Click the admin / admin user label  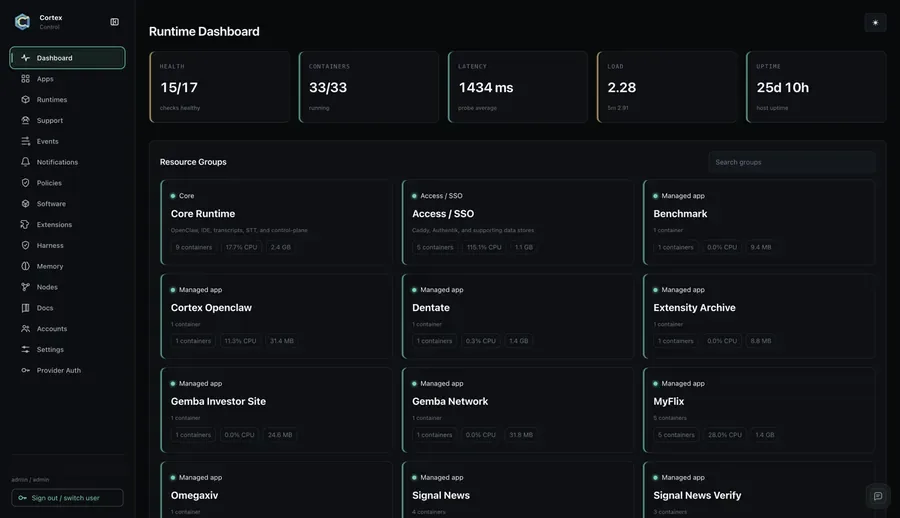30,480
